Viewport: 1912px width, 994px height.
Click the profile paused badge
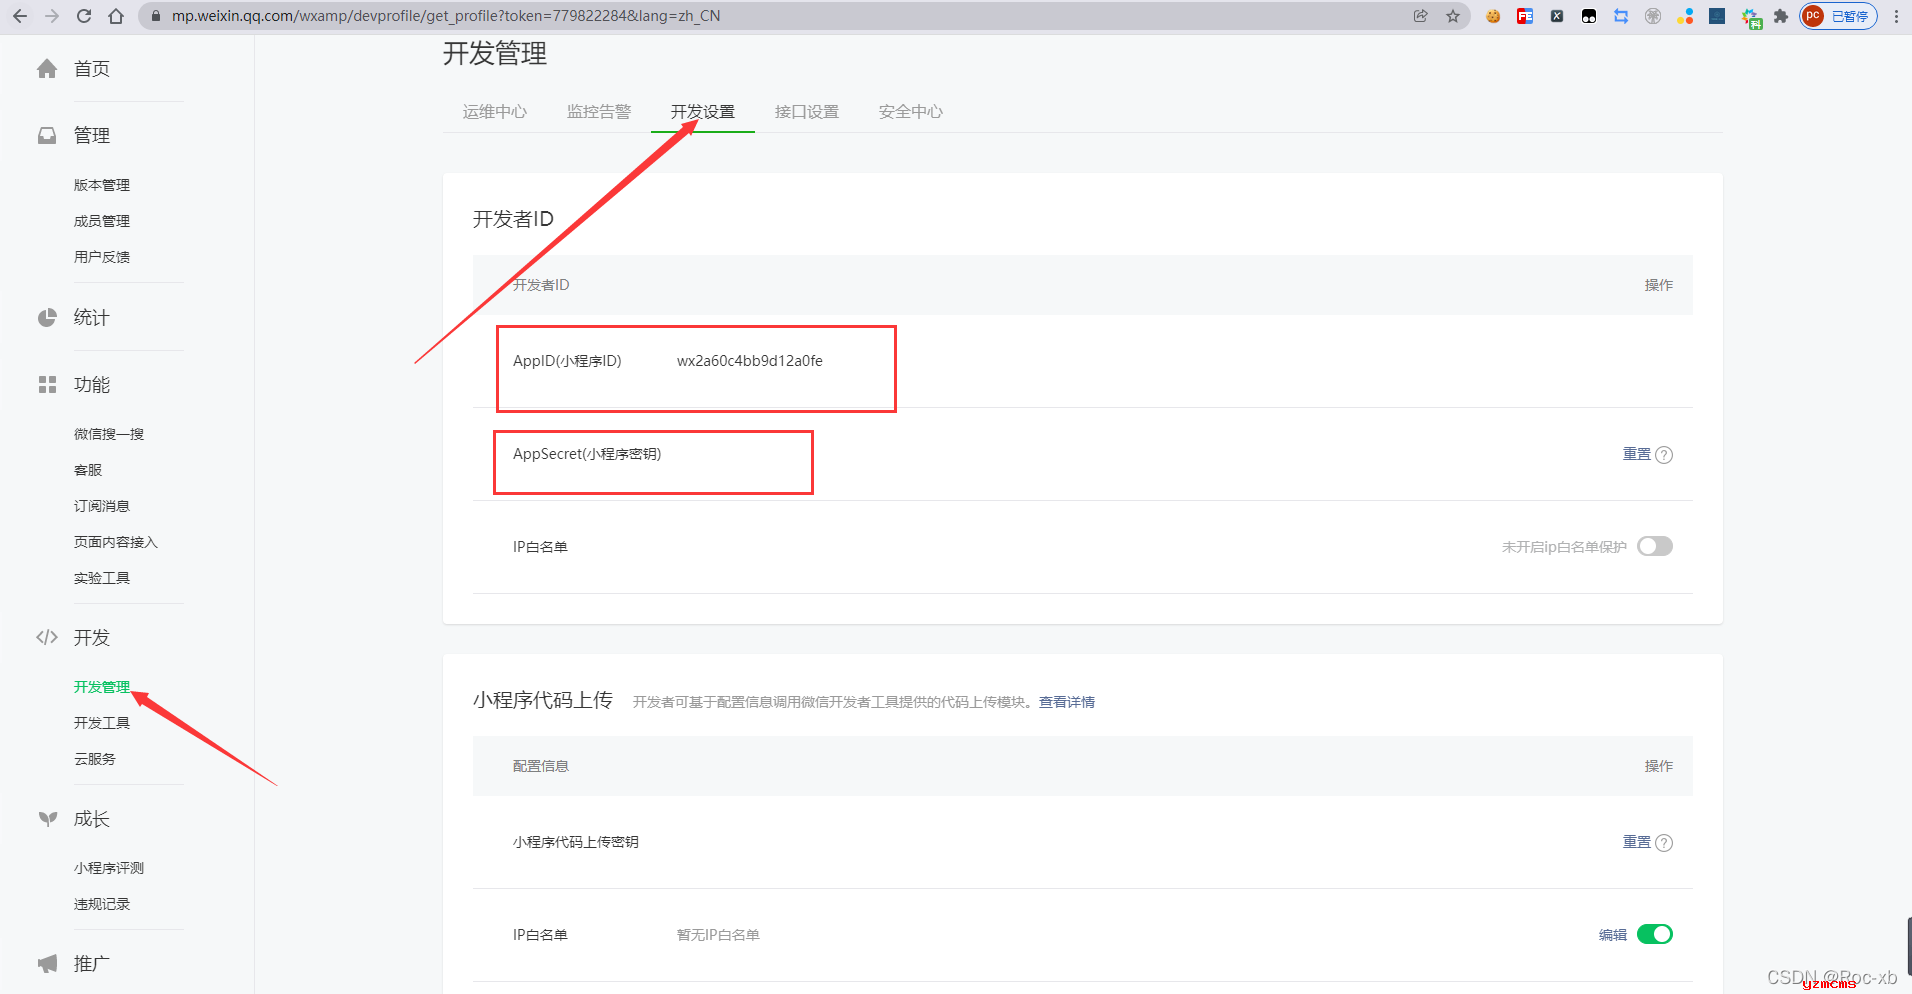click(1838, 16)
